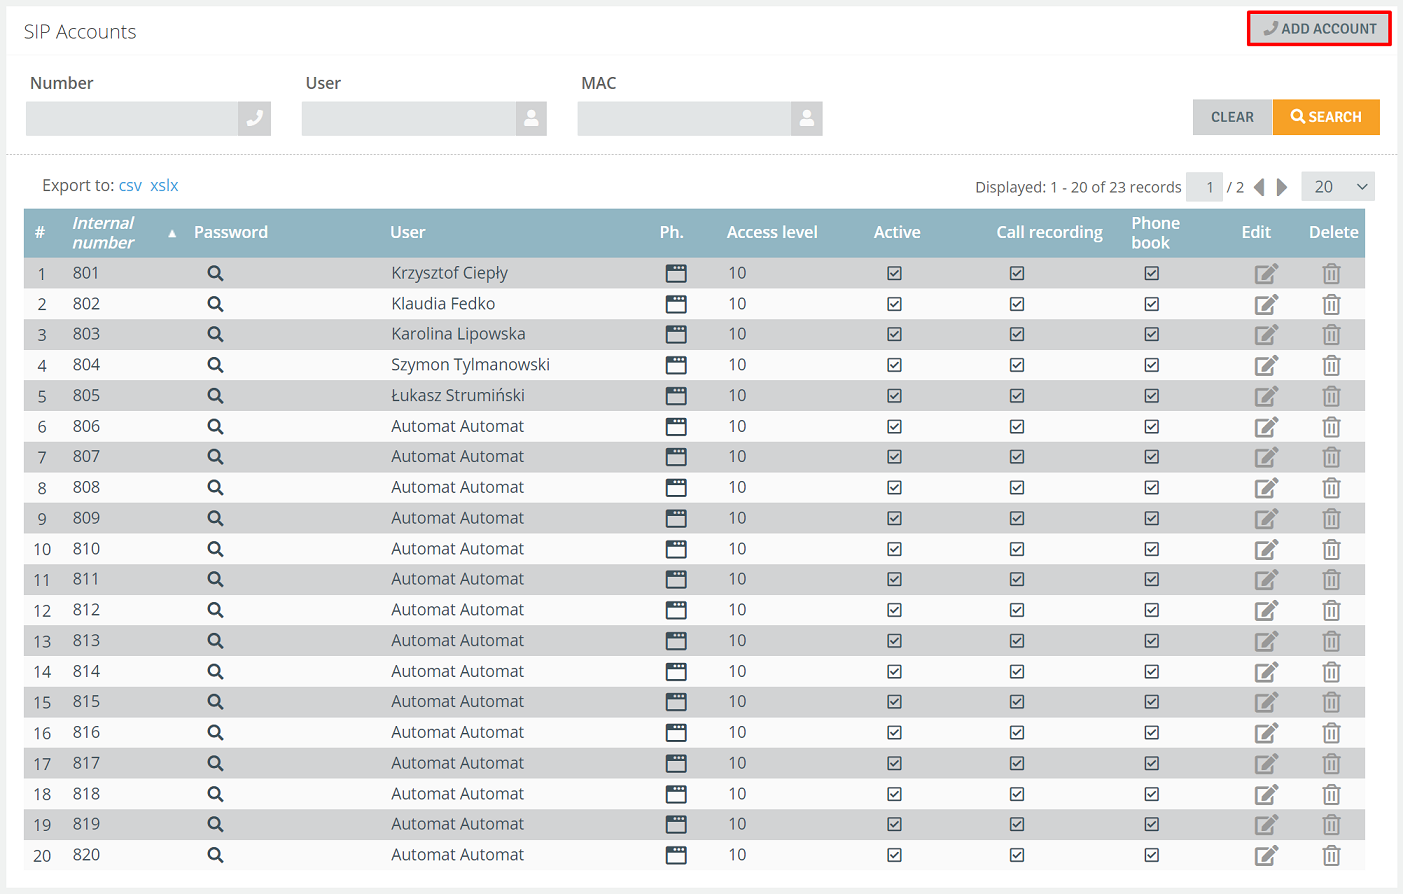Image resolution: width=1403 pixels, height=894 pixels.
Task: Open records-per-page dropdown showing 20
Action: click(x=1338, y=187)
